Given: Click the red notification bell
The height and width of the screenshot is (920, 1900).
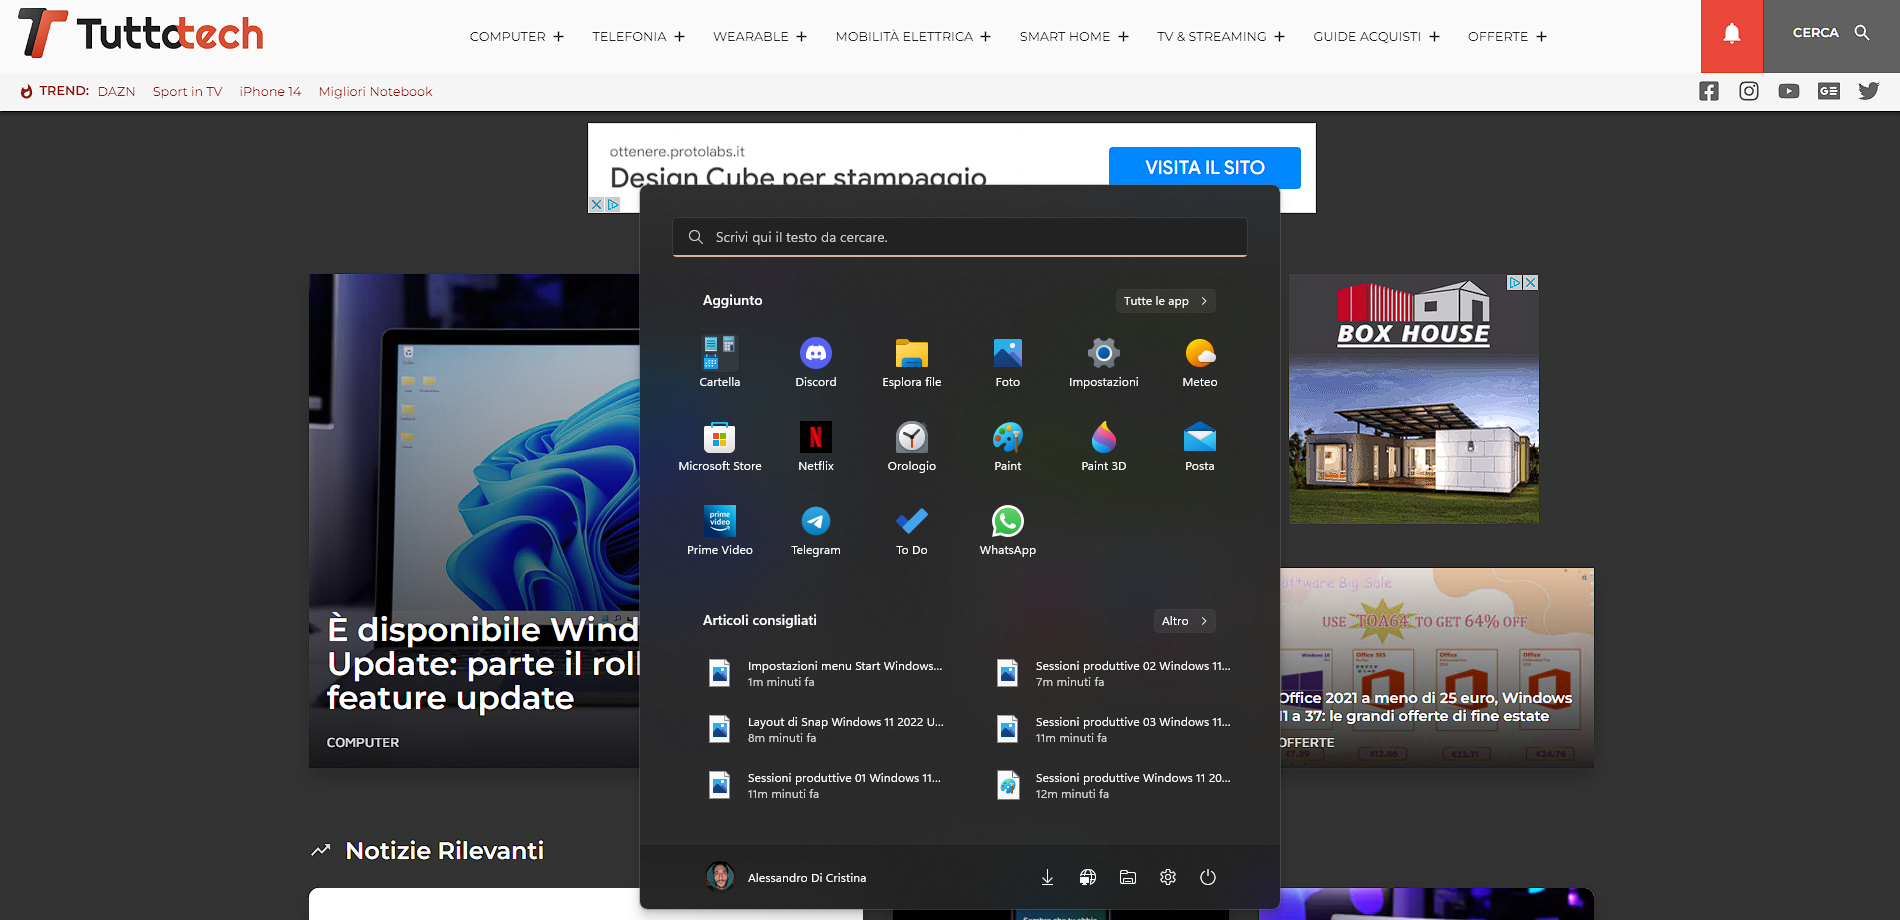Looking at the screenshot, I should click(1731, 35).
